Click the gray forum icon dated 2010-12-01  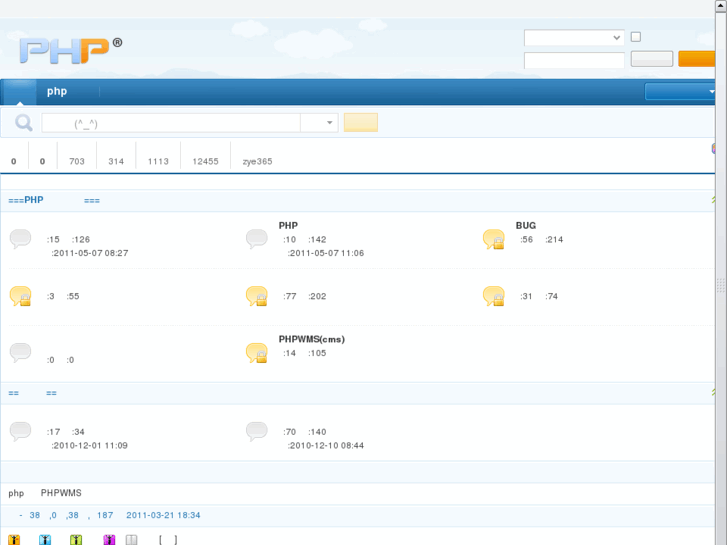[21, 432]
